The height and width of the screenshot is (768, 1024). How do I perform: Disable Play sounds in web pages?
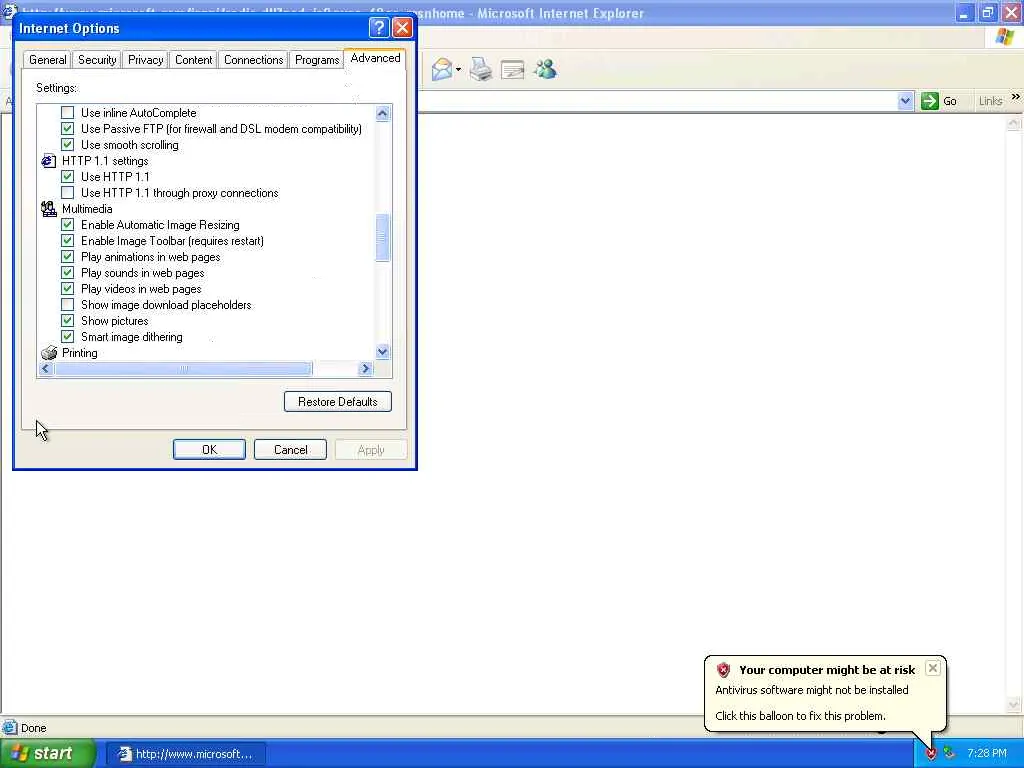coord(67,272)
